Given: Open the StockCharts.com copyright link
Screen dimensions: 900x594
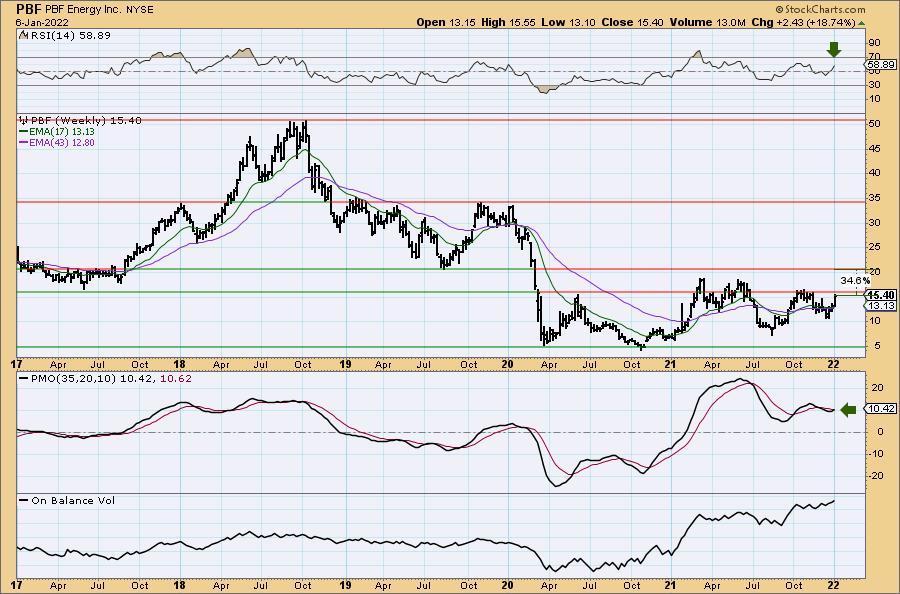Looking at the screenshot, I should (x=820, y=10).
